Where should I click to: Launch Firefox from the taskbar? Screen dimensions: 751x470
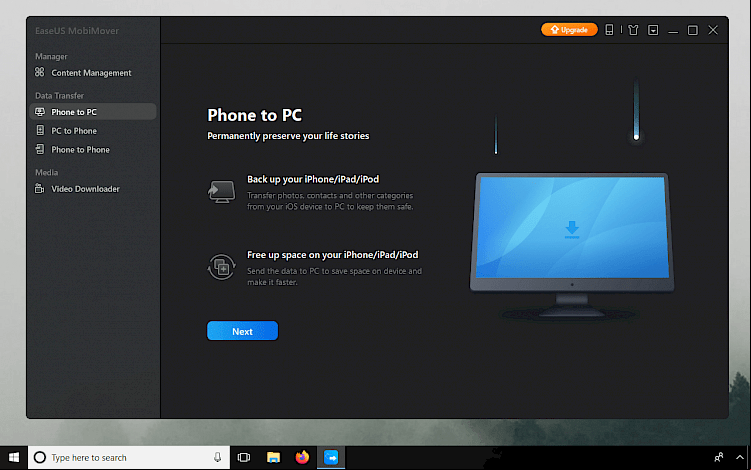pos(302,458)
